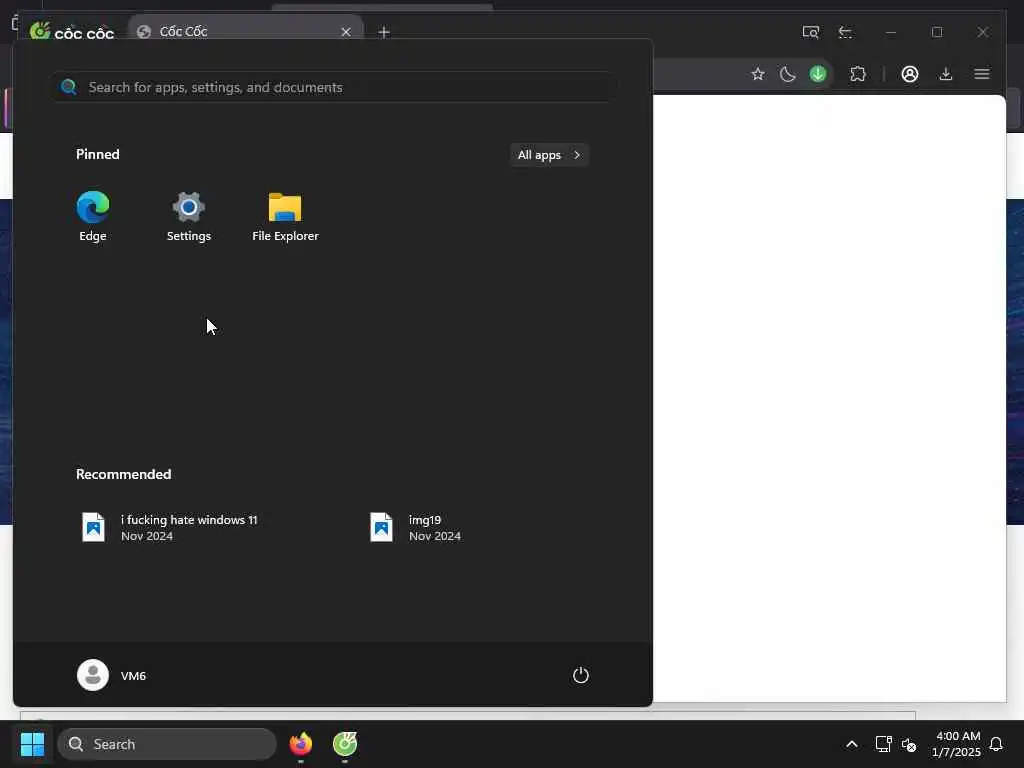Open the pinned Edge app
Screen dimensions: 1024x768
pos(93,217)
